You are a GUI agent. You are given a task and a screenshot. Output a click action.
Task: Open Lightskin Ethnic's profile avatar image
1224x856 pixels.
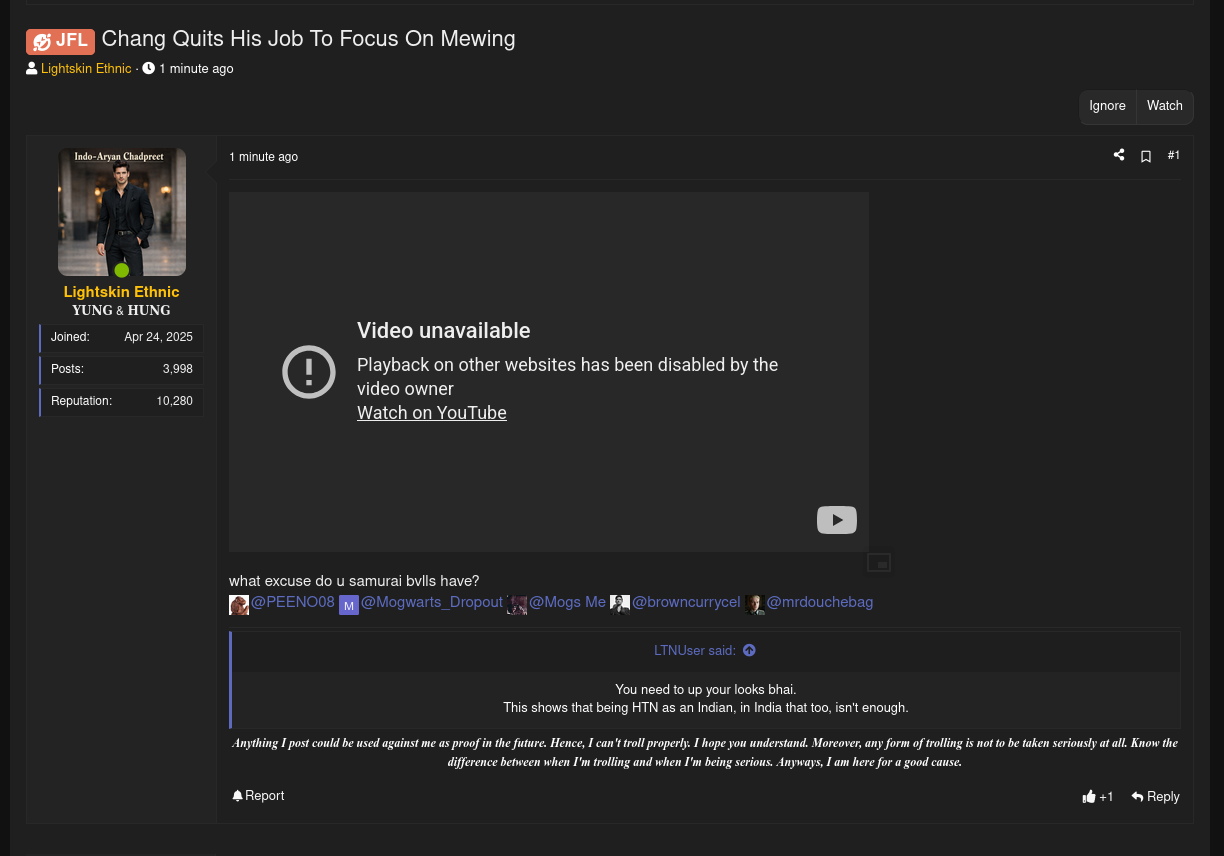coord(122,212)
